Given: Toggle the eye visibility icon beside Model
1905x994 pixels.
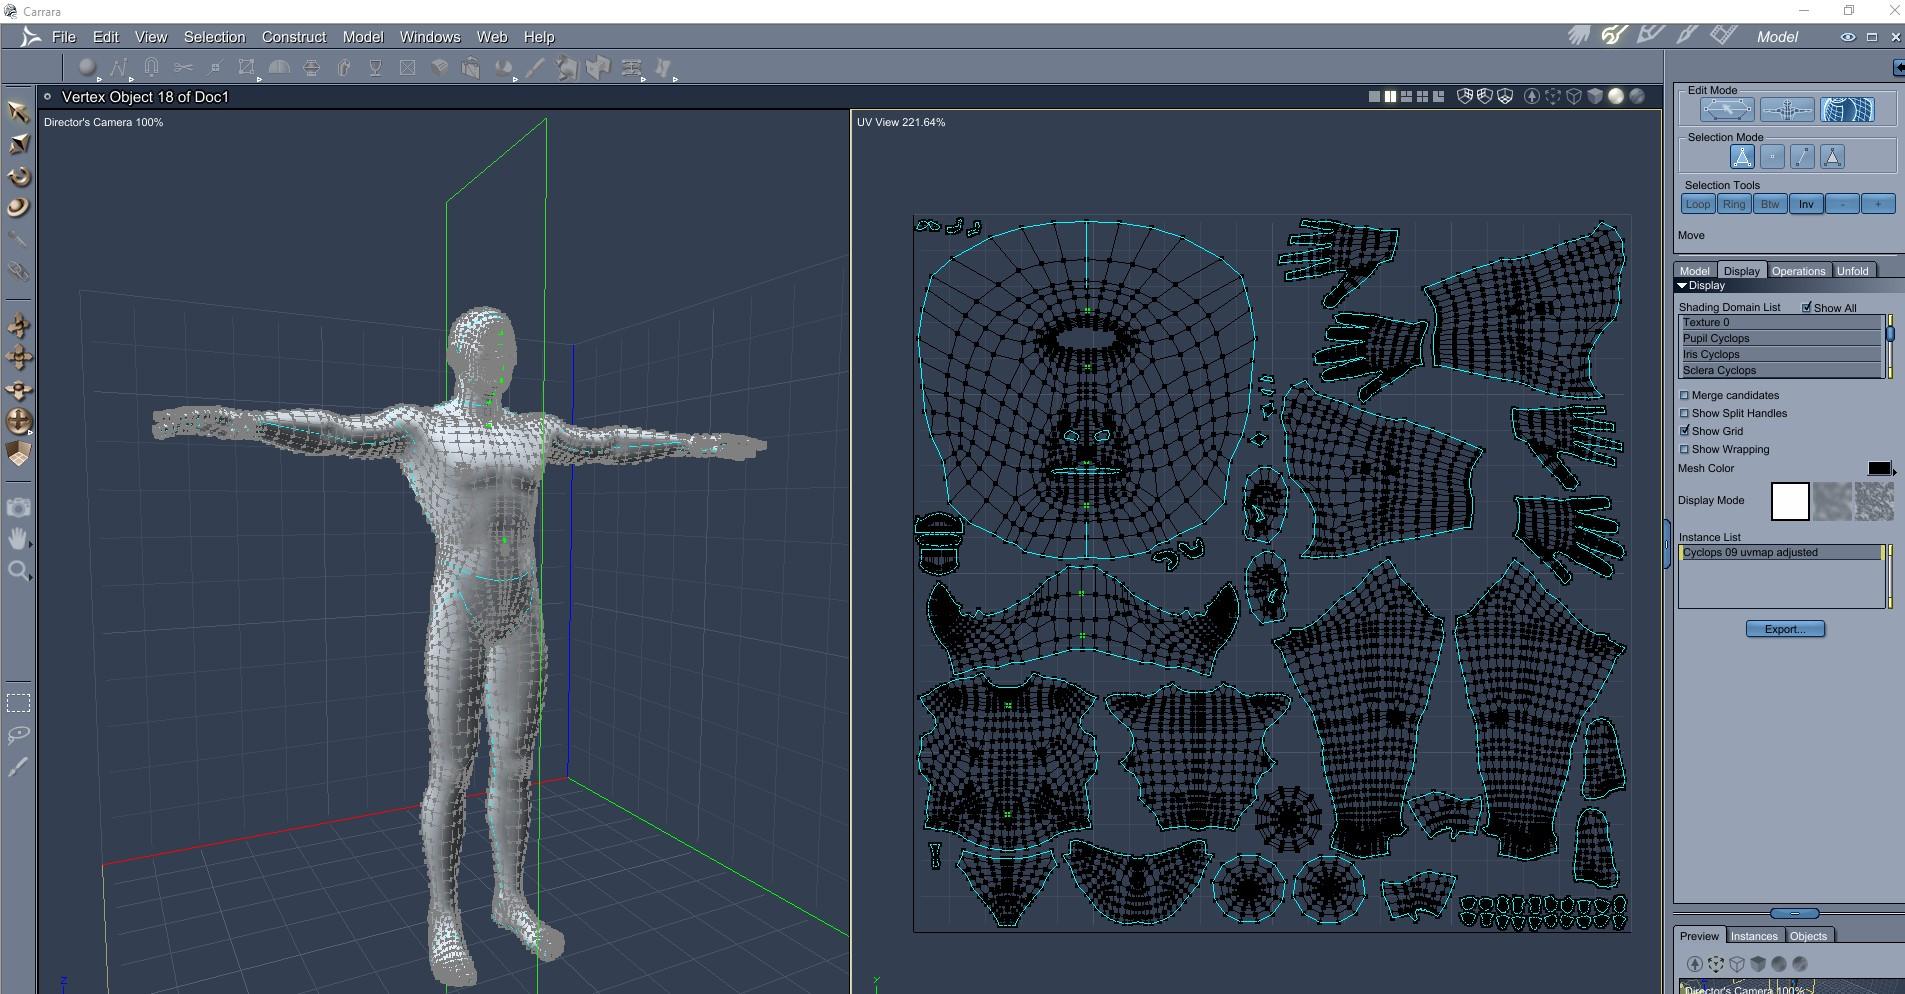Looking at the screenshot, I should pyautogui.click(x=1847, y=37).
